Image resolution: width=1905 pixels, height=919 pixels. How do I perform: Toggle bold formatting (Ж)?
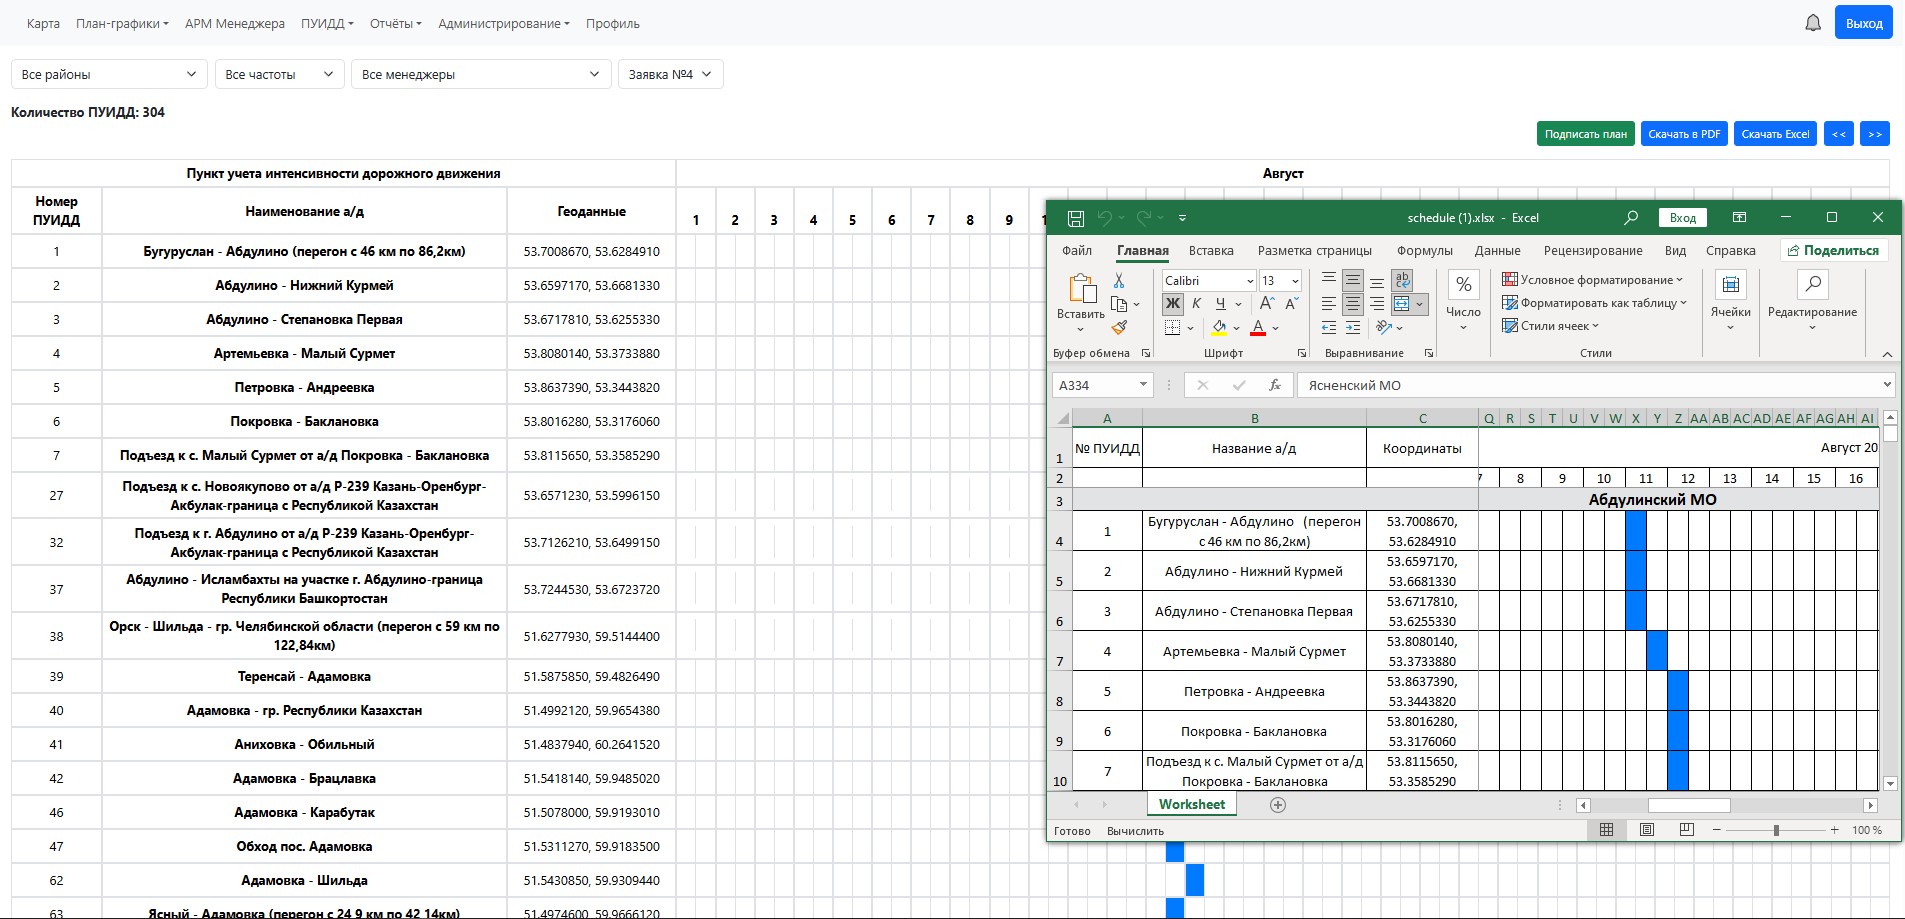pos(1173,304)
